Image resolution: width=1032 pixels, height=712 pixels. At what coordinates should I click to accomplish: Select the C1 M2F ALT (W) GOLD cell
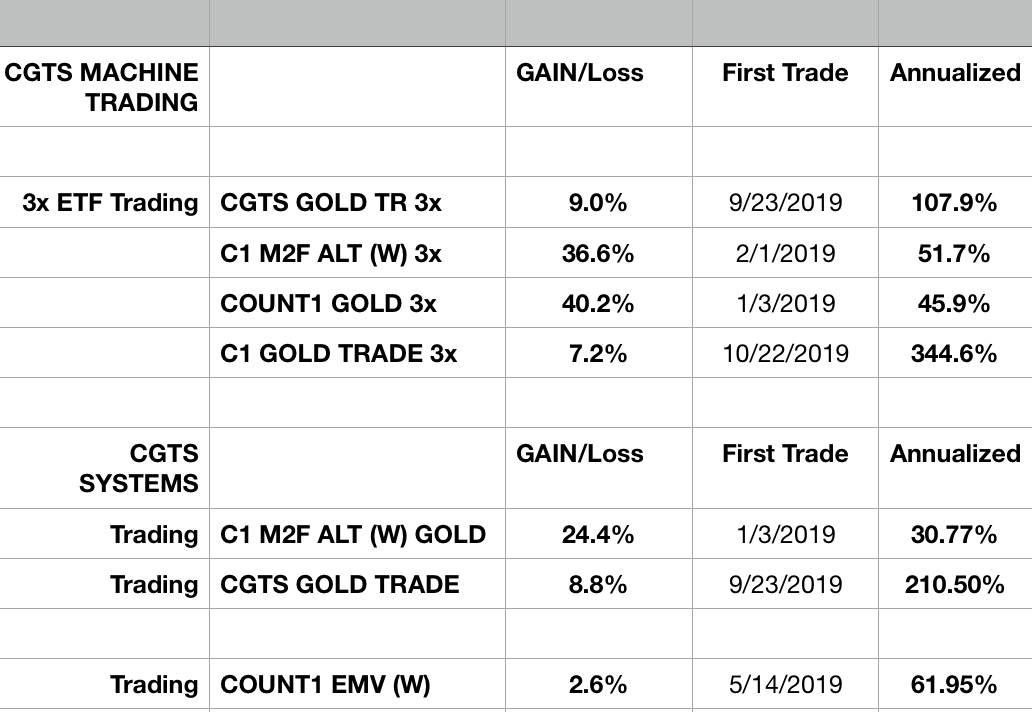(353, 535)
